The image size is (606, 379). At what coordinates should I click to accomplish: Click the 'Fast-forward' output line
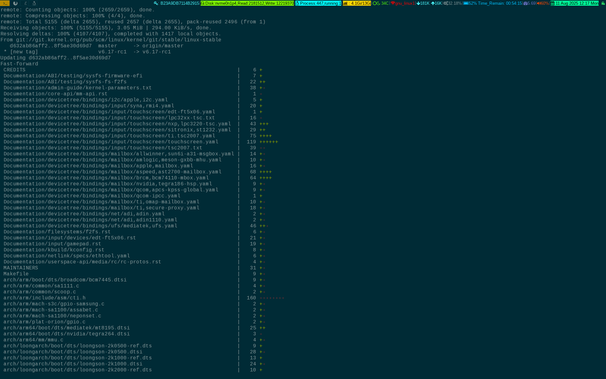[x=19, y=64]
